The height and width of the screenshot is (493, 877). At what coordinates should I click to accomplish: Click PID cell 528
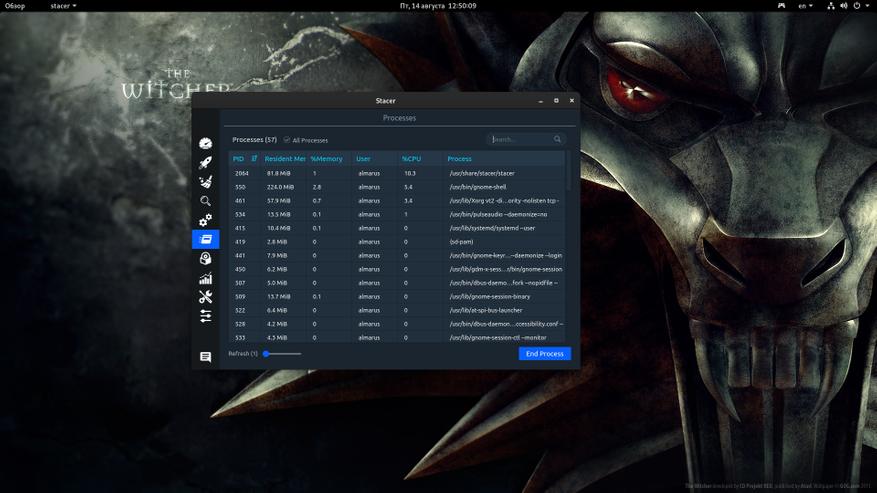(x=240, y=324)
